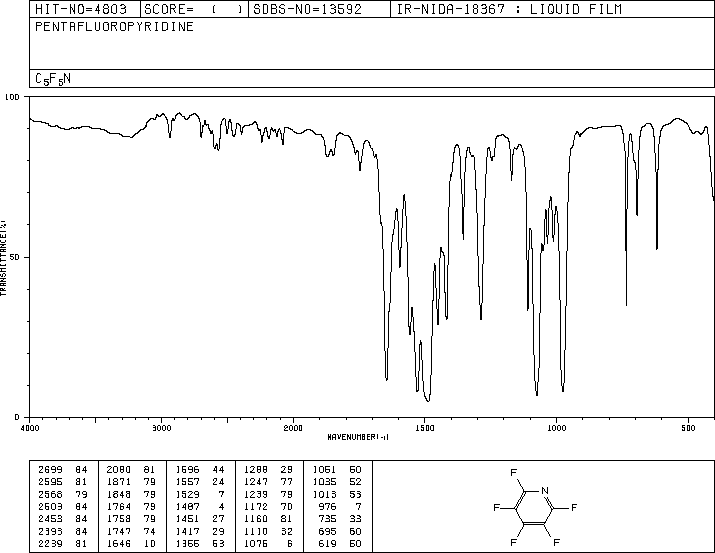
Task: Select peak table row 1529 7
Action: click(200, 494)
